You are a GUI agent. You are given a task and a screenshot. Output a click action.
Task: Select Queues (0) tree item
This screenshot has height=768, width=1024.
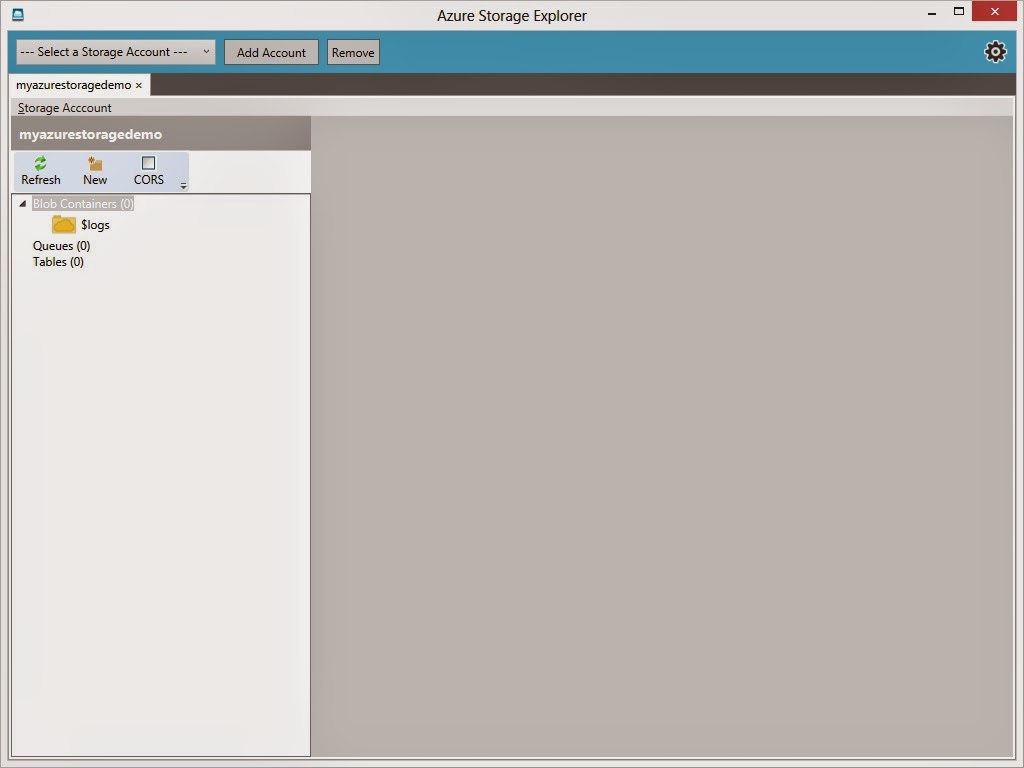(61, 246)
